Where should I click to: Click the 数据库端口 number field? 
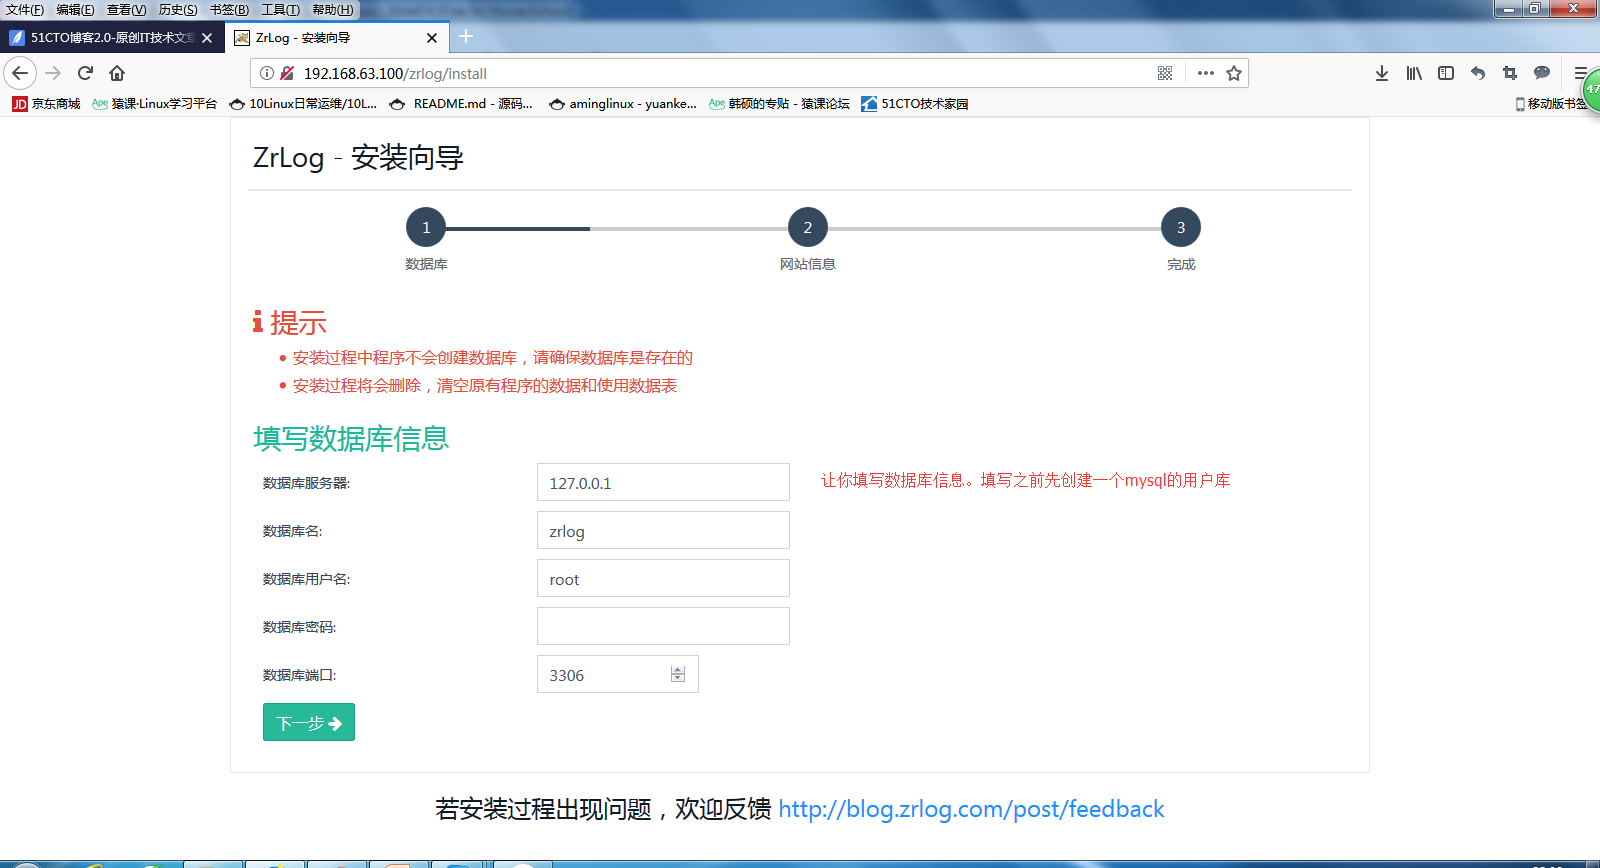pos(617,674)
